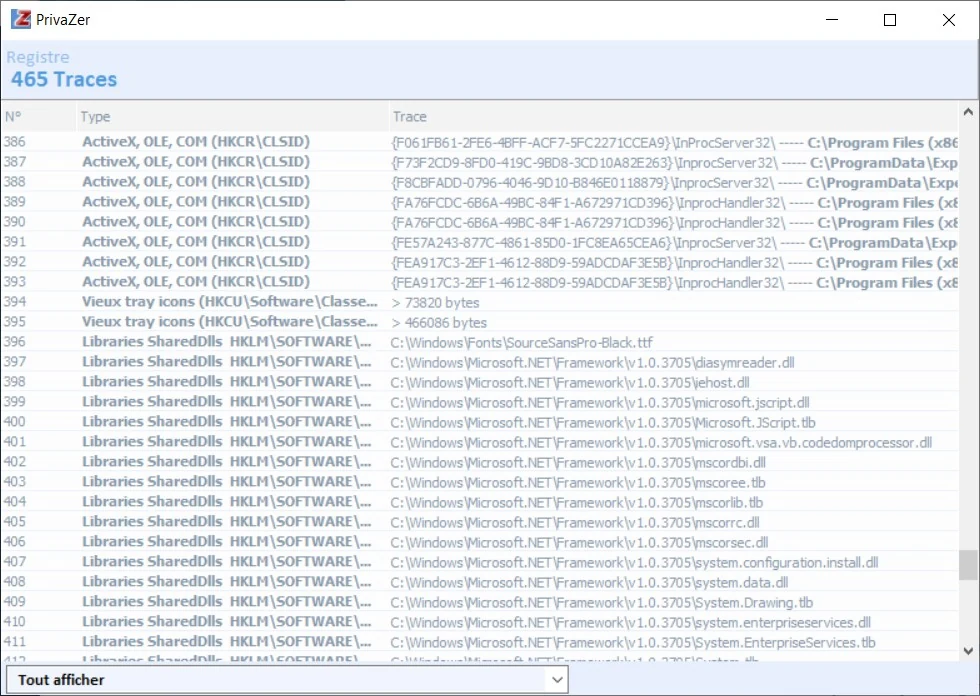This screenshot has height=696, width=980.
Task: Click the Registre label
Action: pos(38,57)
